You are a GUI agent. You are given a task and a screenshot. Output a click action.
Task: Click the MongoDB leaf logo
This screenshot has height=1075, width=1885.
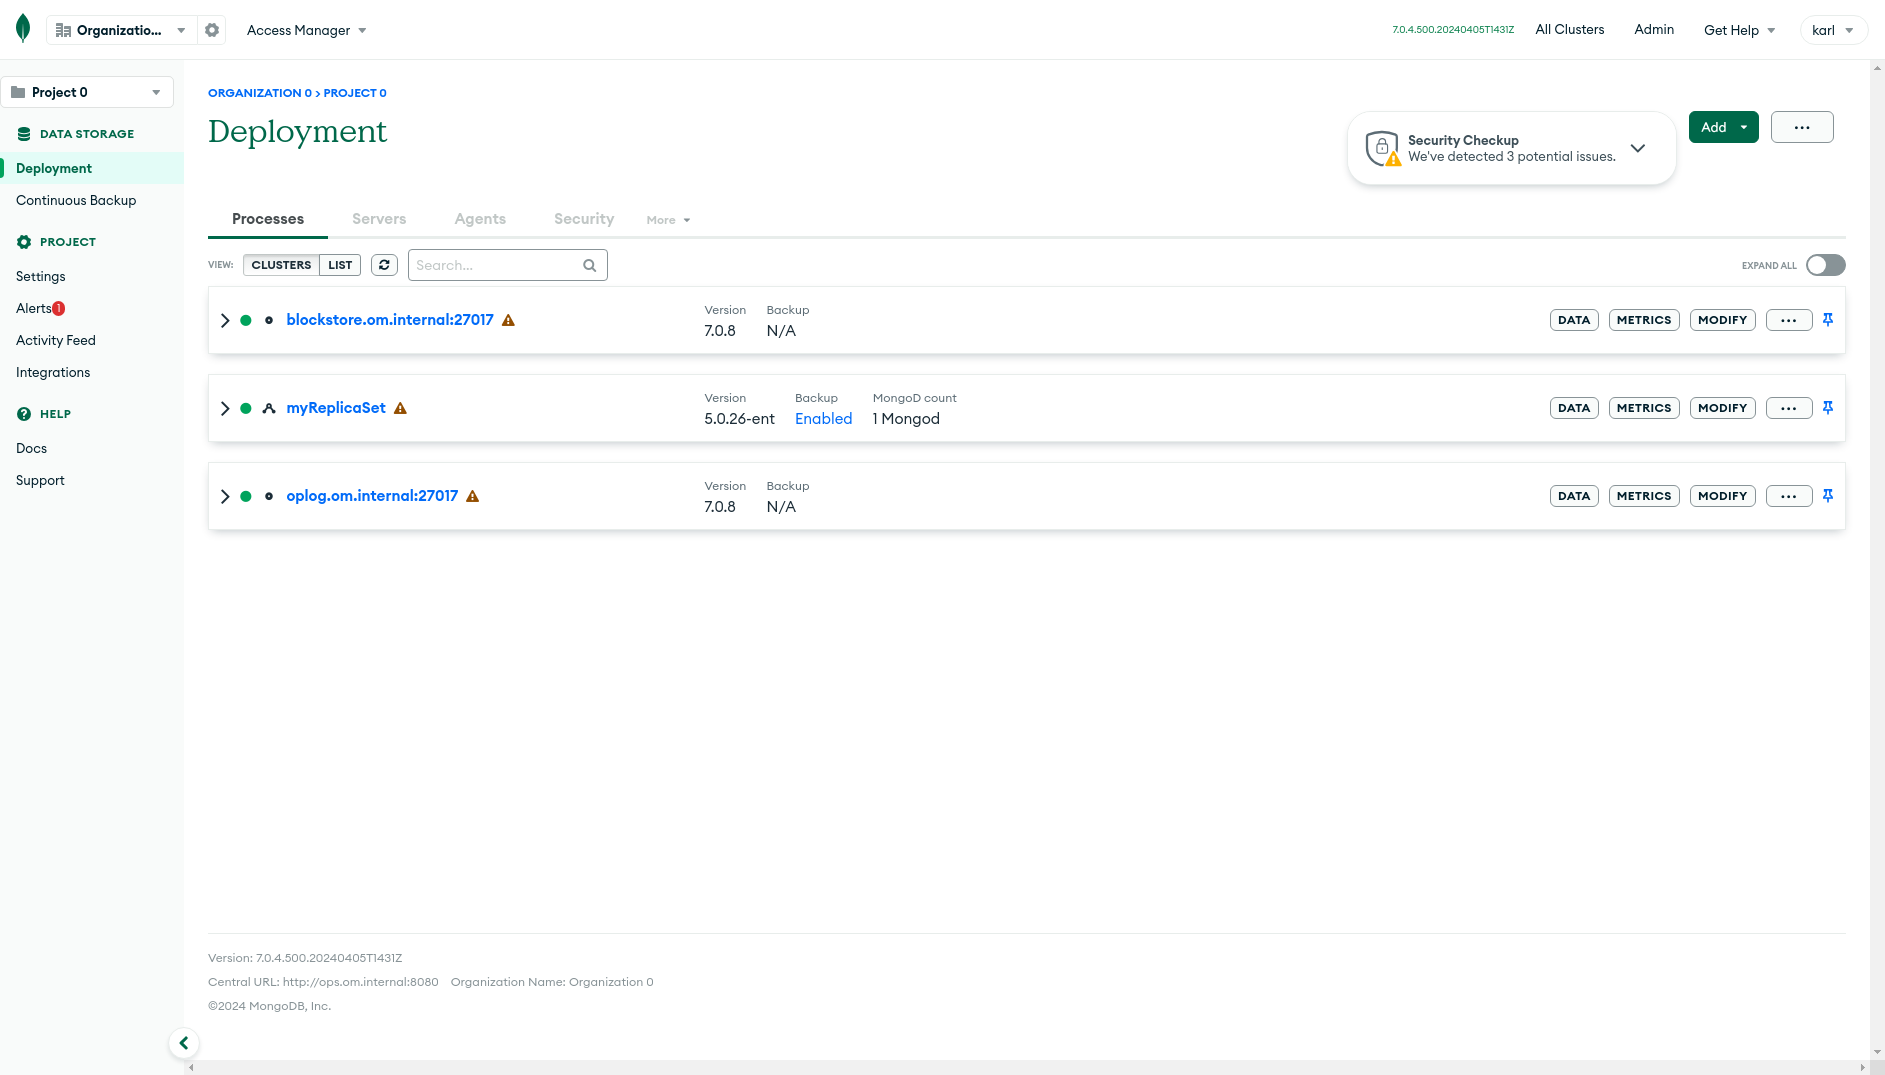click(x=23, y=29)
